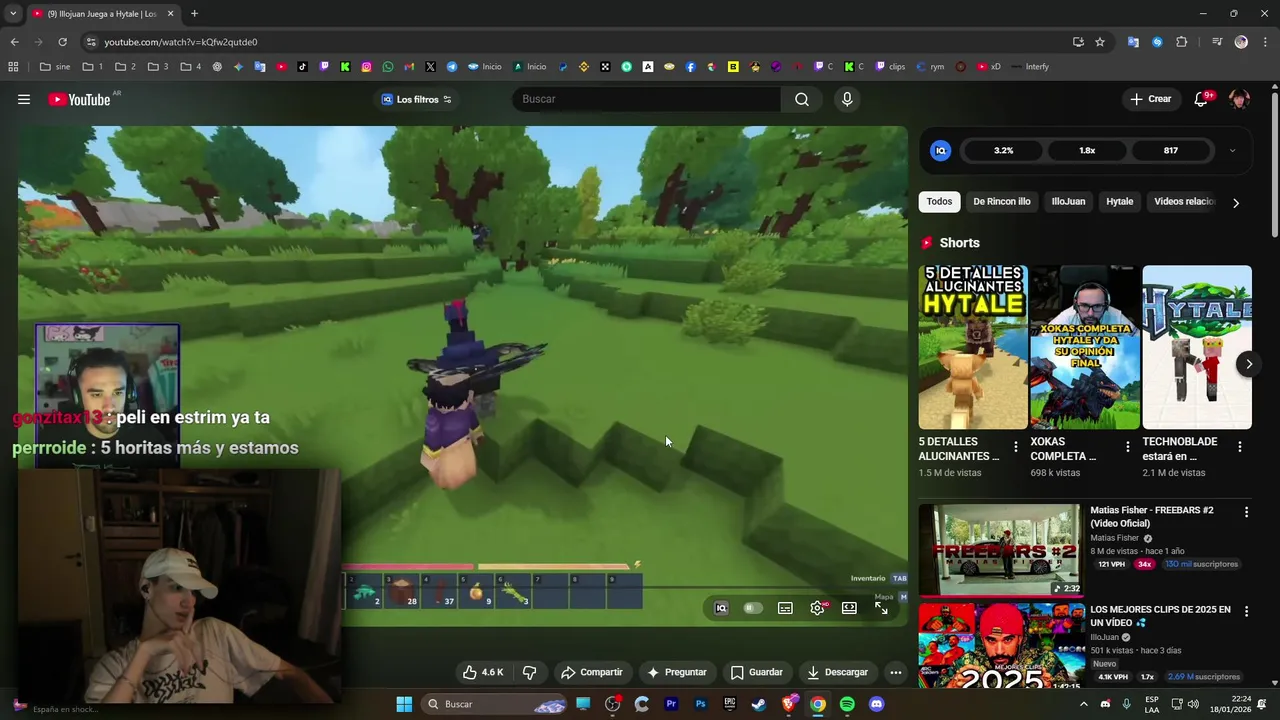Open options for the 5 DETALLES short
The height and width of the screenshot is (720, 1280).
pyautogui.click(x=1016, y=447)
